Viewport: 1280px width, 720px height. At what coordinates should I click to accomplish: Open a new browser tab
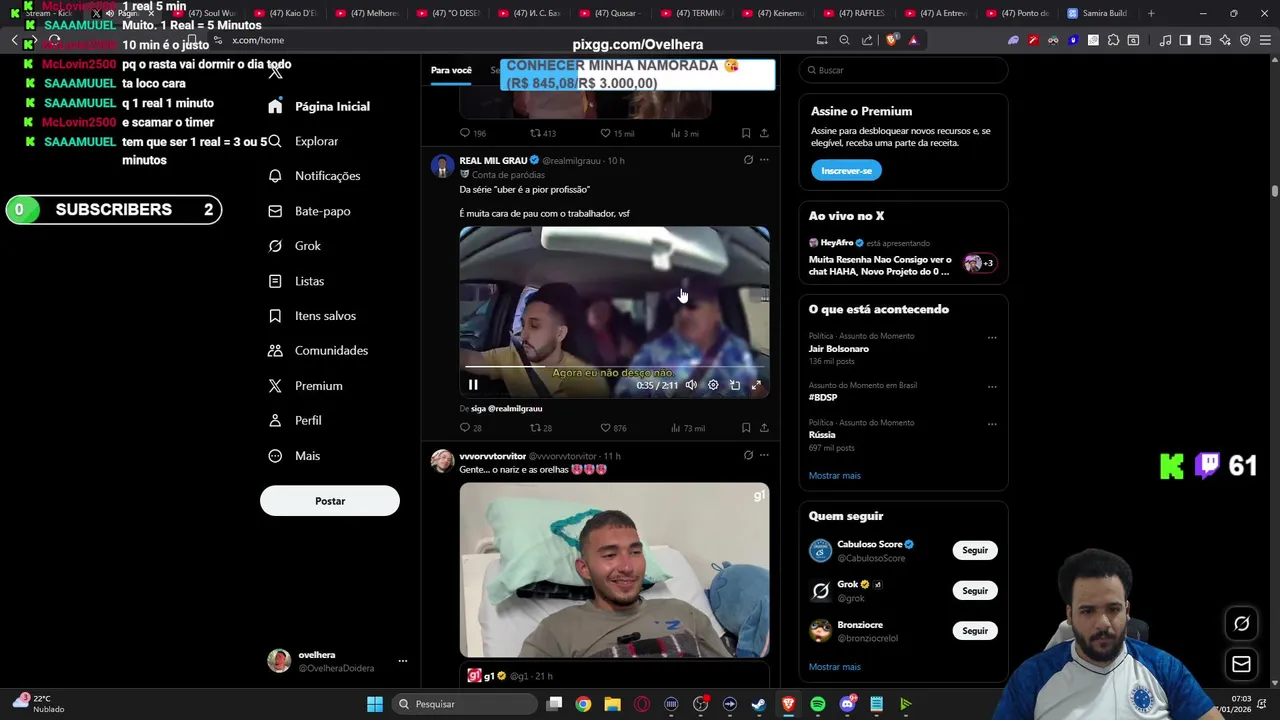click(x=1151, y=13)
